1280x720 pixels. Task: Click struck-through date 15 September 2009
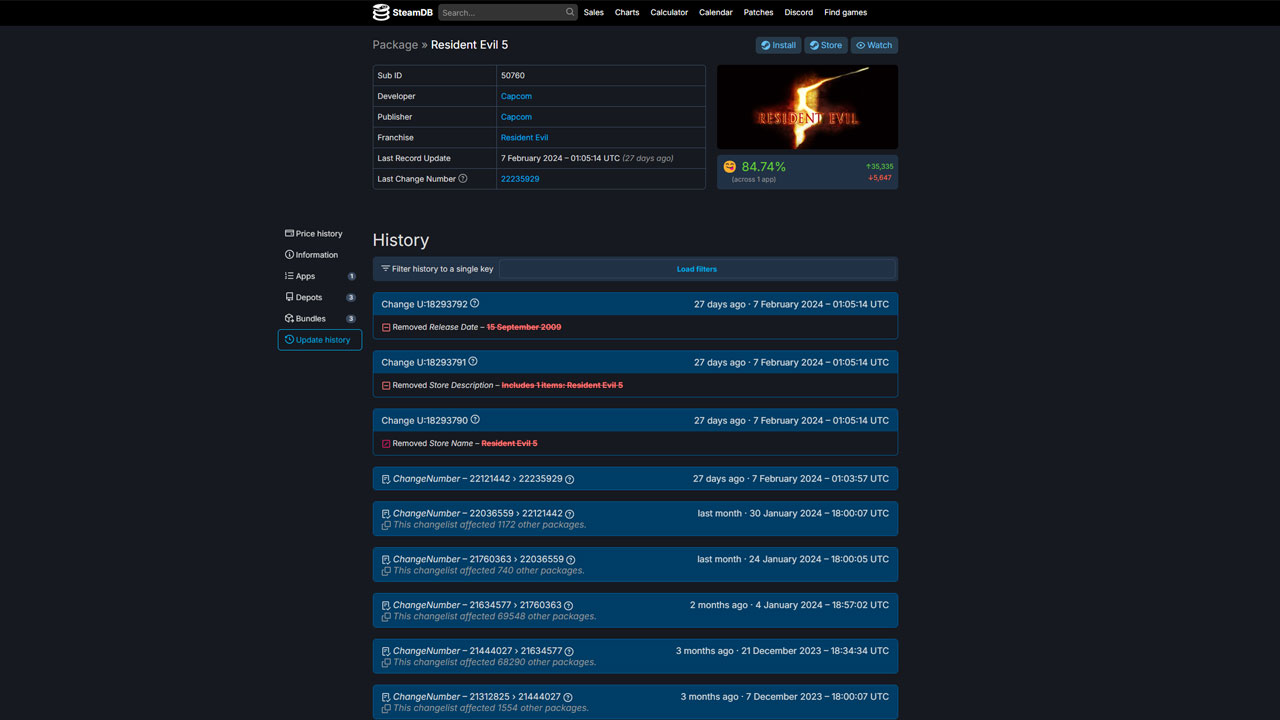point(524,327)
